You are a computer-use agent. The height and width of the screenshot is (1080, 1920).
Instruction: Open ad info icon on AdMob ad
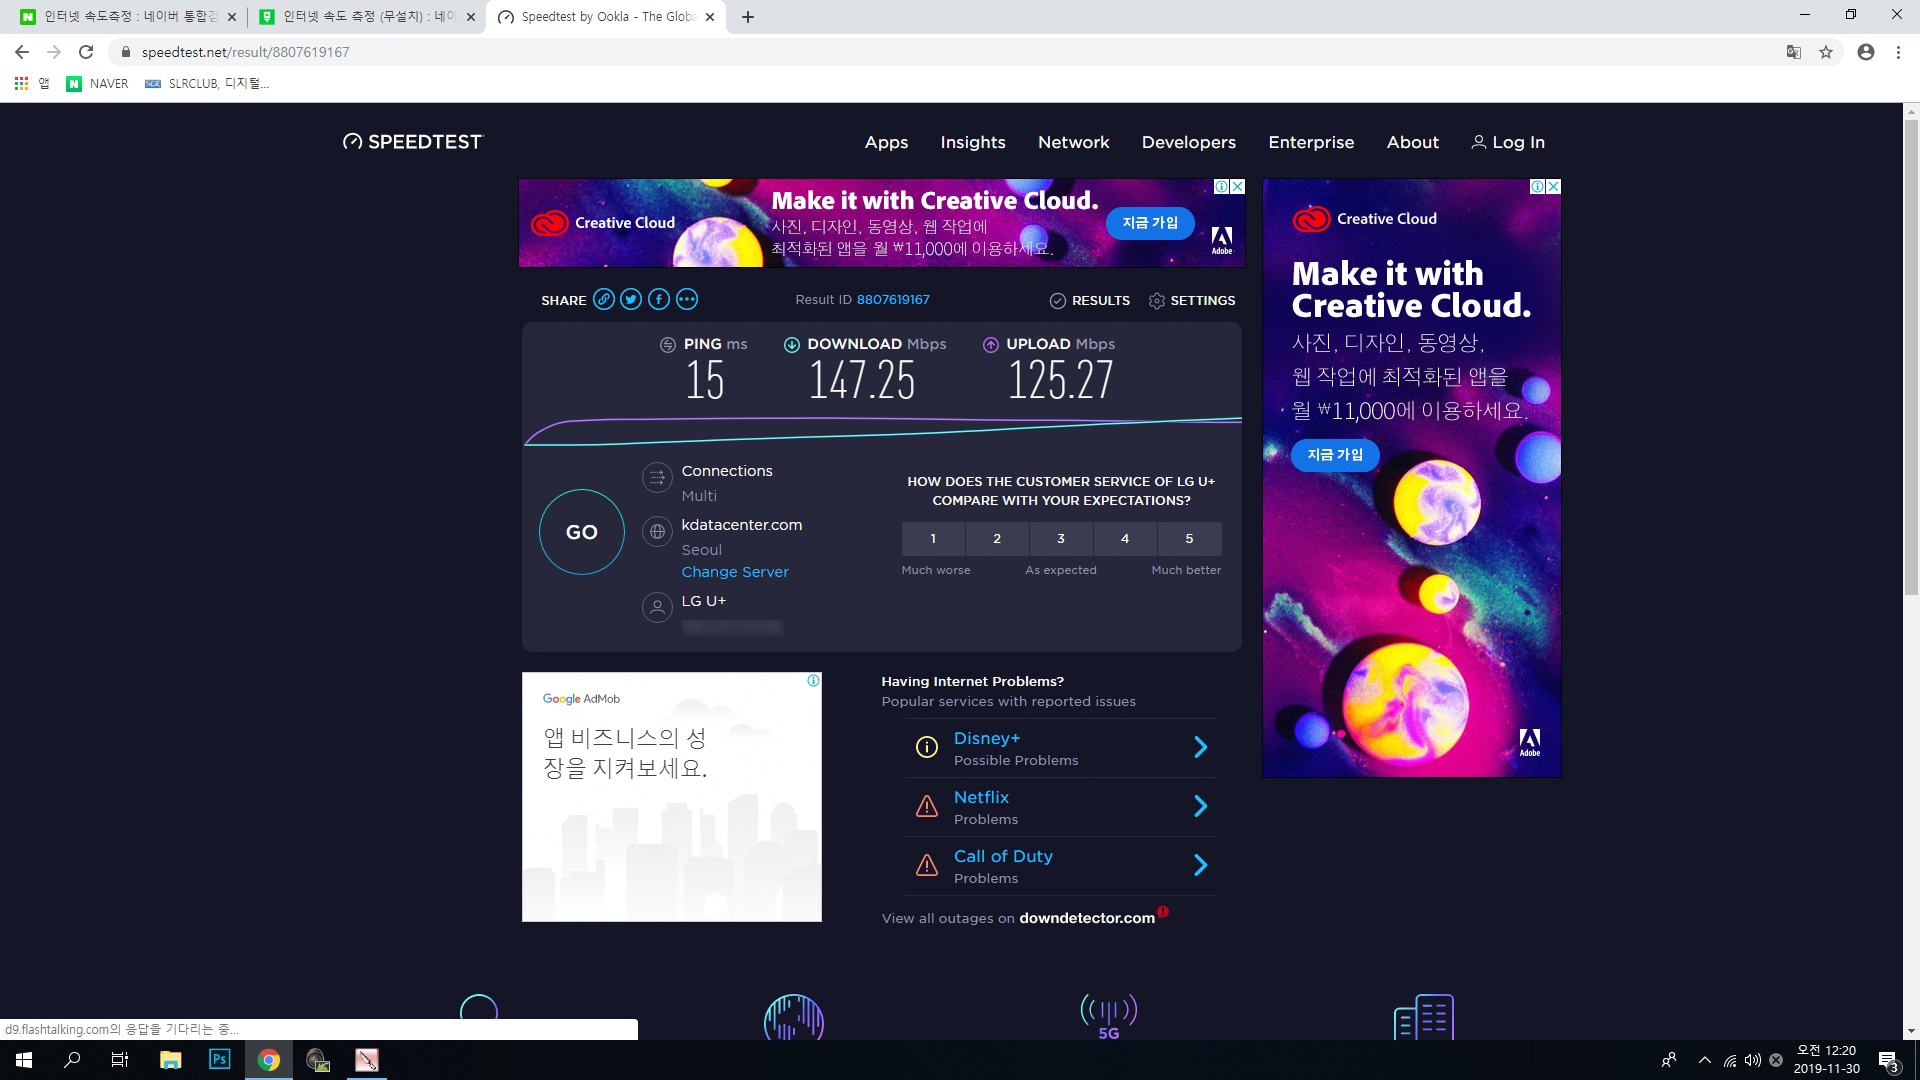pos(813,680)
